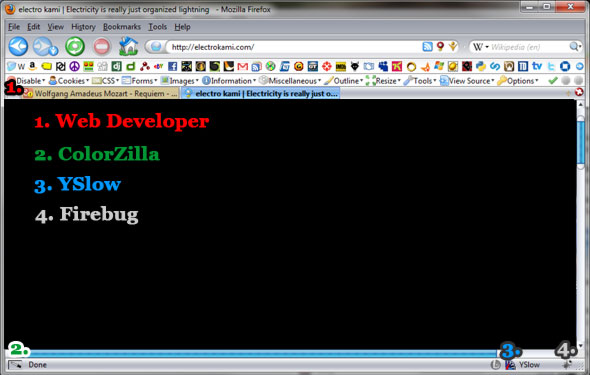Go to the Home page icon

(x=128, y=46)
